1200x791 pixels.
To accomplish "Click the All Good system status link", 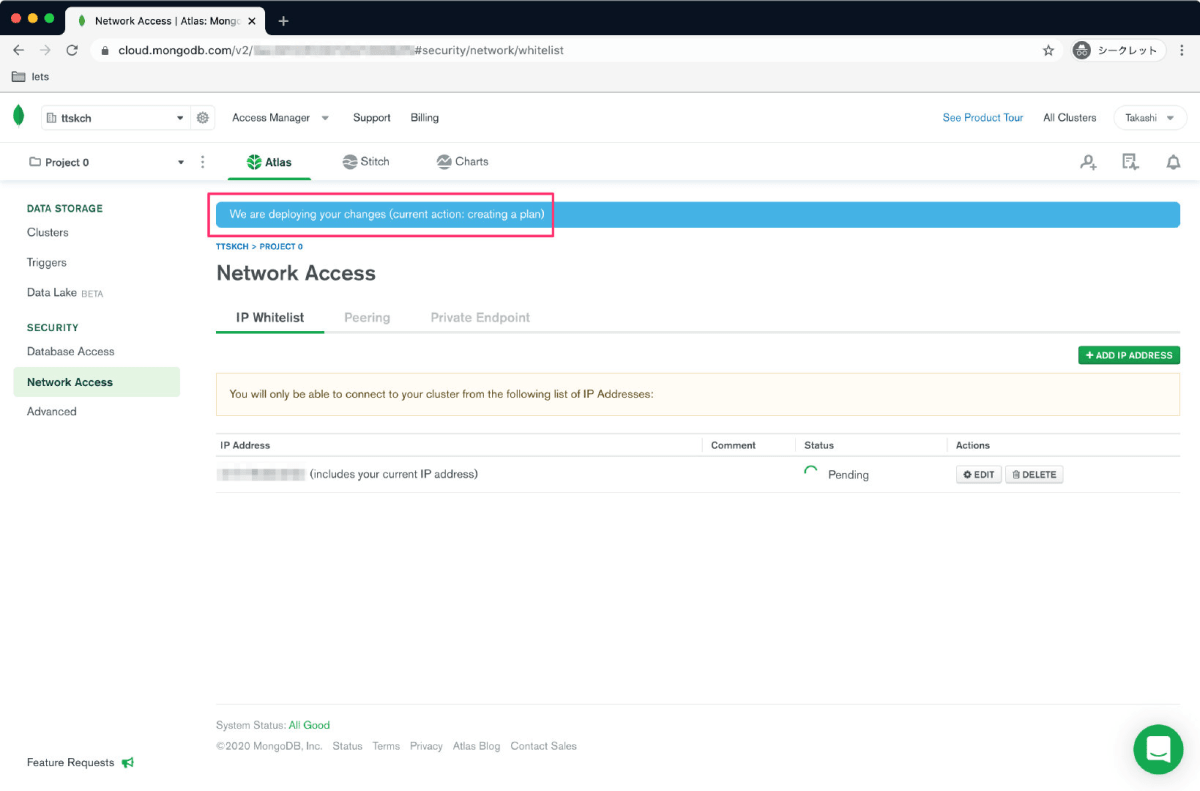I will tap(309, 725).
